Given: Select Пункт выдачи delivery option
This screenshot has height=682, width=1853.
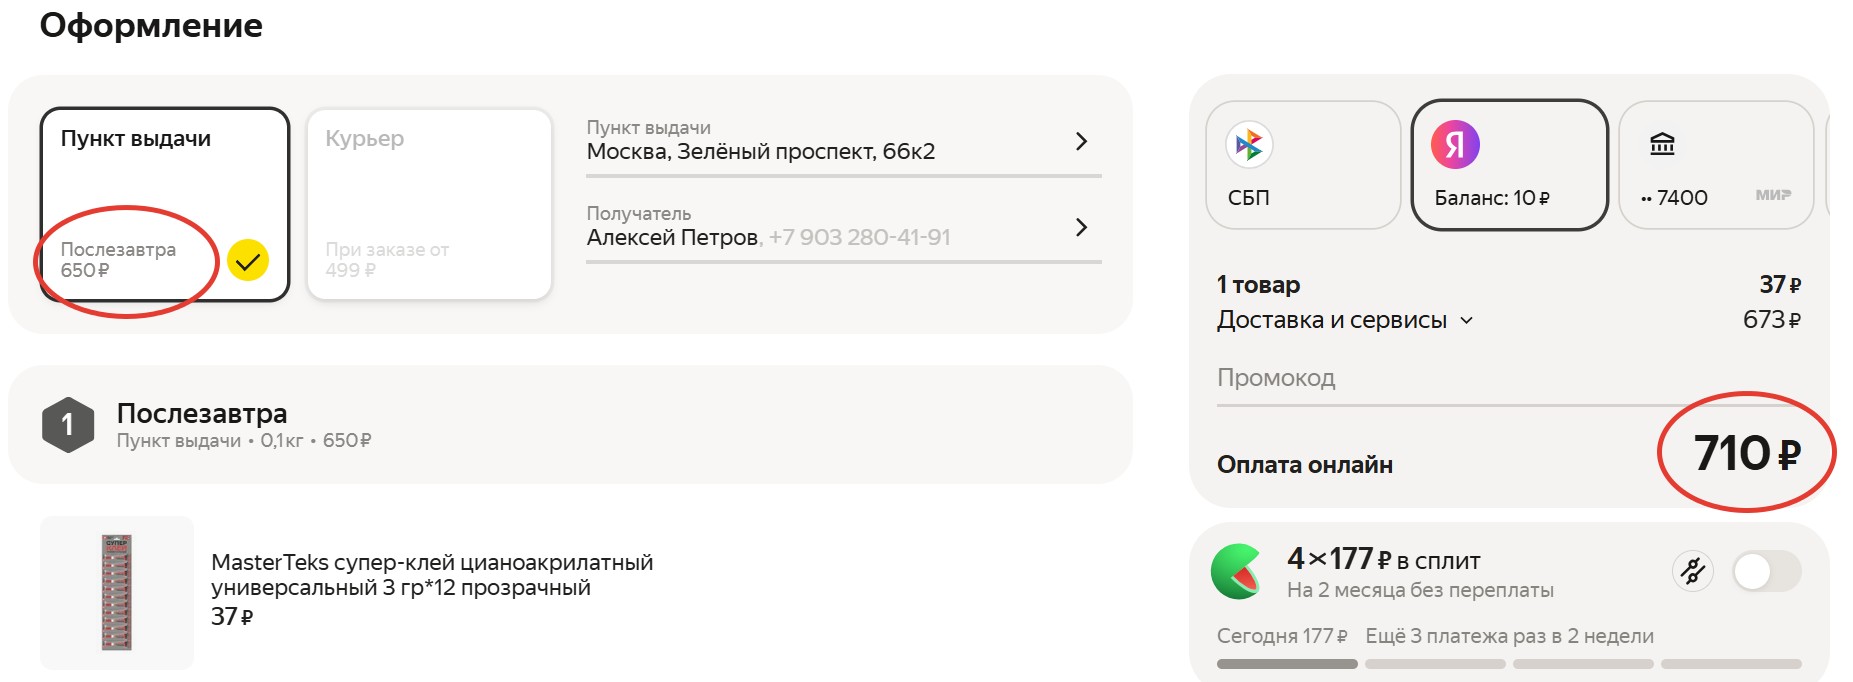Looking at the screenshot, I should tap(165, 204).
